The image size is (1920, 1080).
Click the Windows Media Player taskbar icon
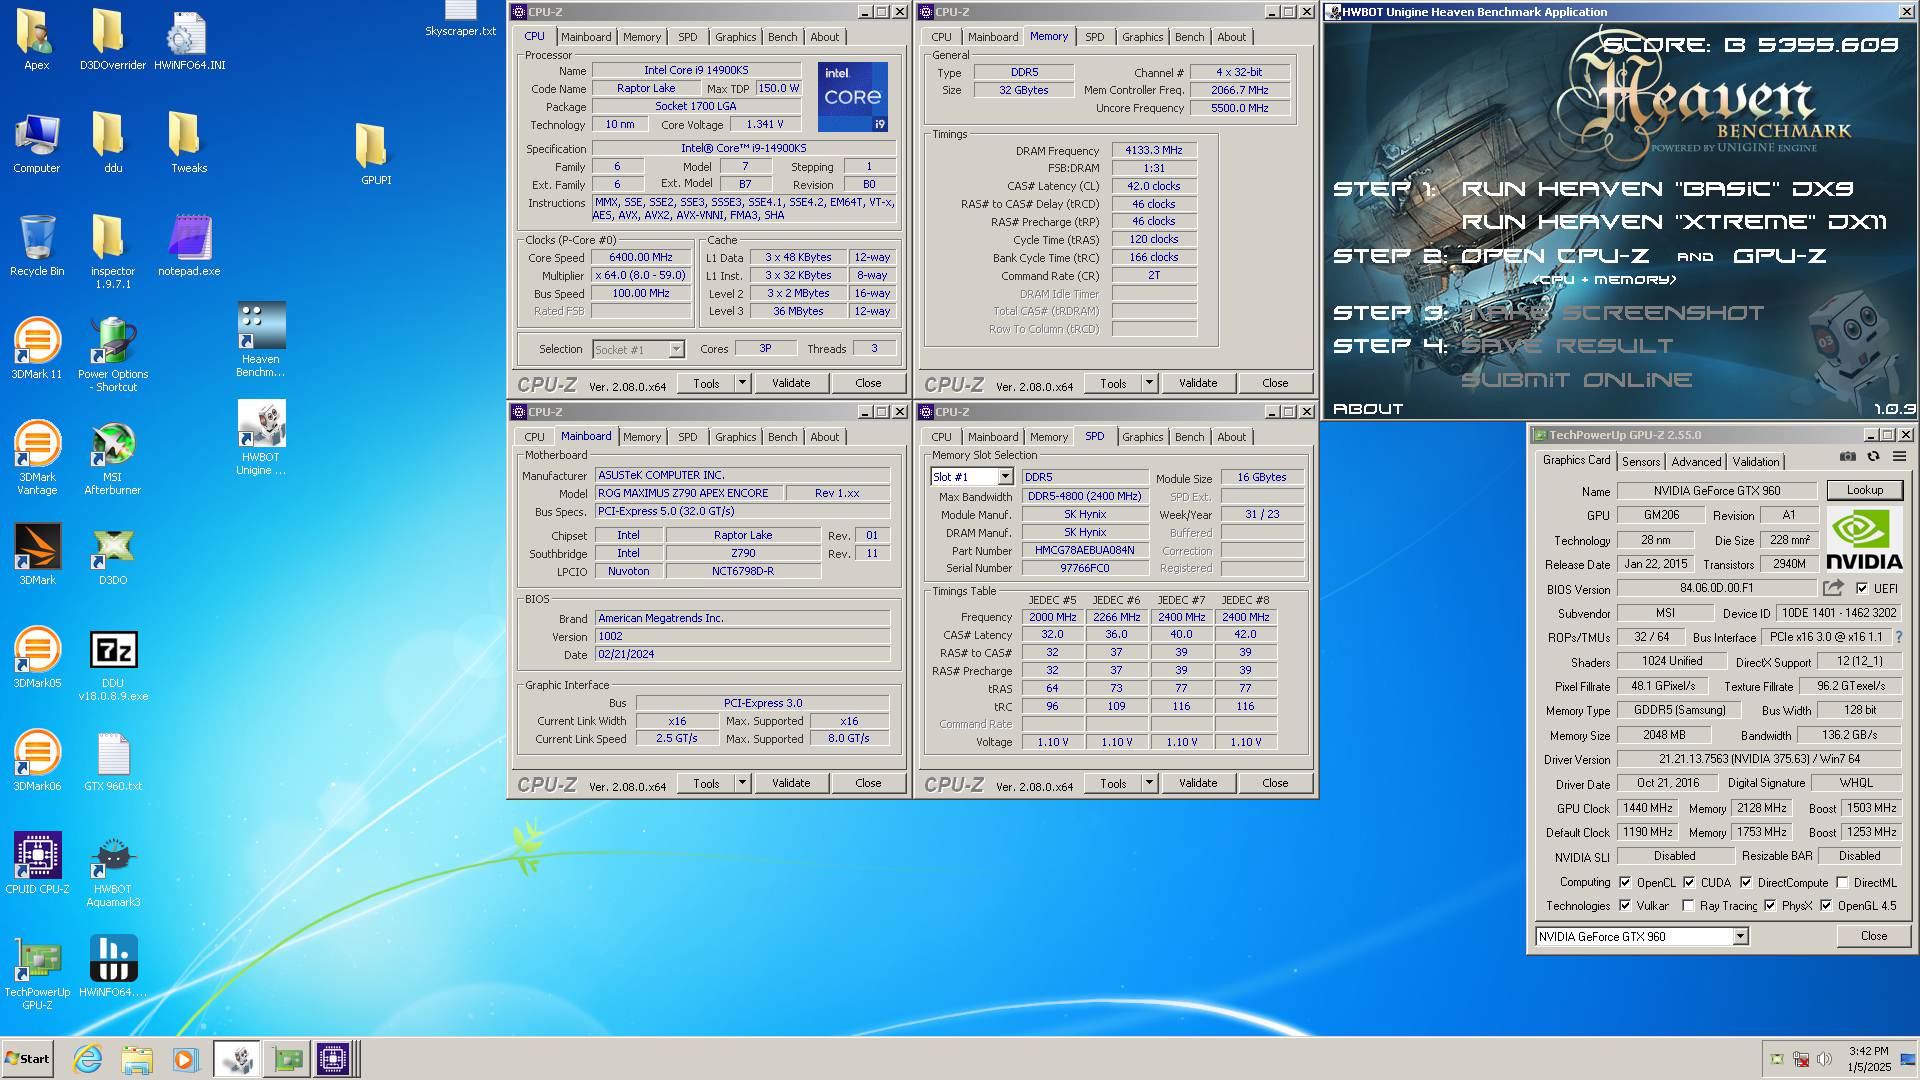(185, 1059)
